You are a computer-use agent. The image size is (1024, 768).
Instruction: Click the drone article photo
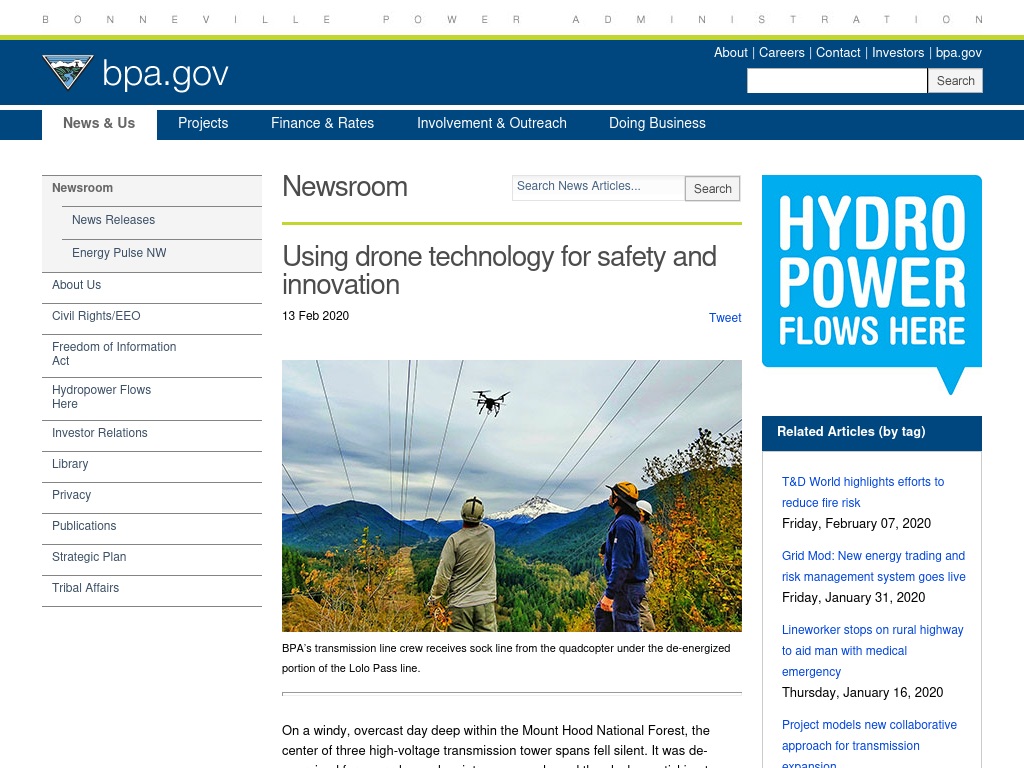tap(511, 496)
